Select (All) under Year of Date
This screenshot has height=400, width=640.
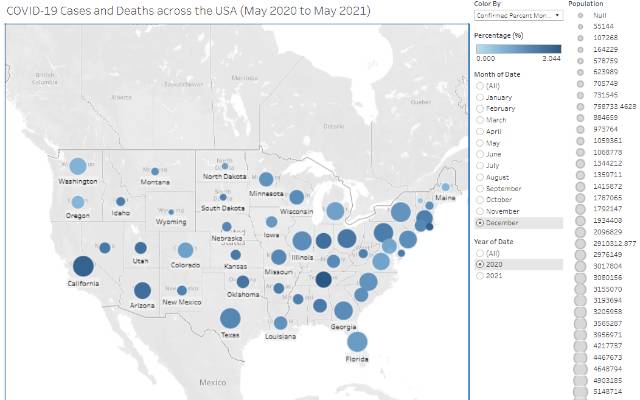(479, 253)
